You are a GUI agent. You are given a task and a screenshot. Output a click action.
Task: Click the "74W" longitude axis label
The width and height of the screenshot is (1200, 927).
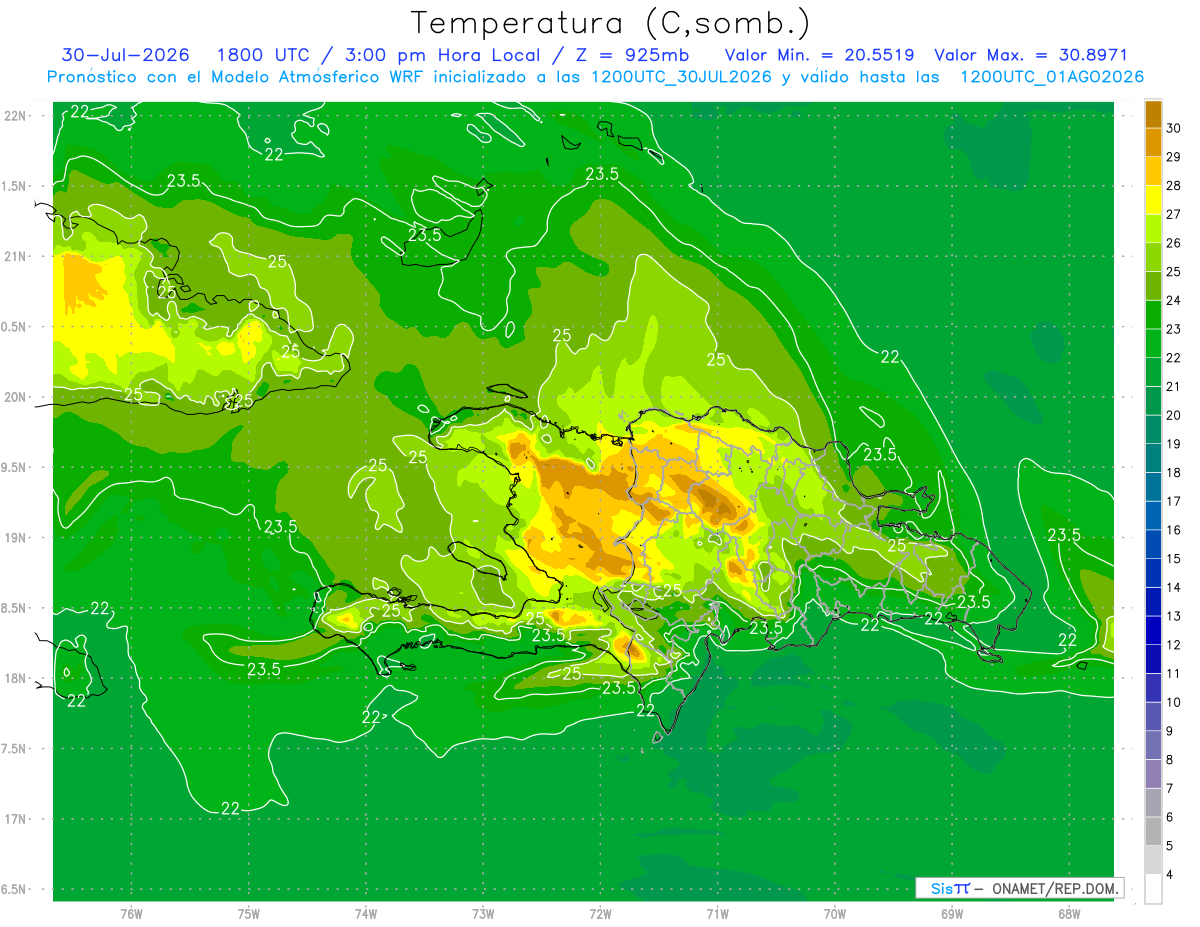(x=366, y=914)
